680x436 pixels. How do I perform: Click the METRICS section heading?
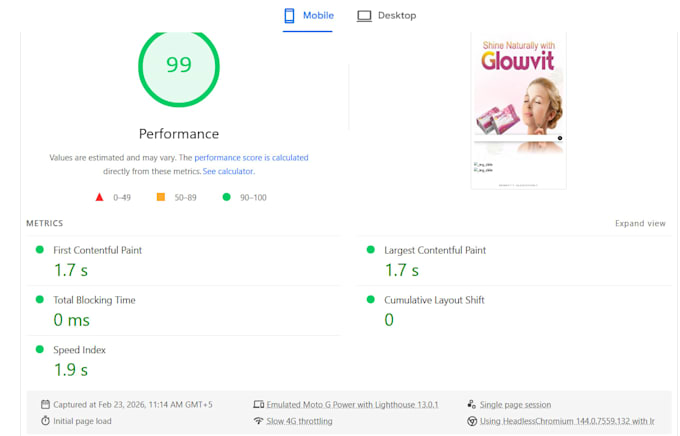(x=45, y=223)
